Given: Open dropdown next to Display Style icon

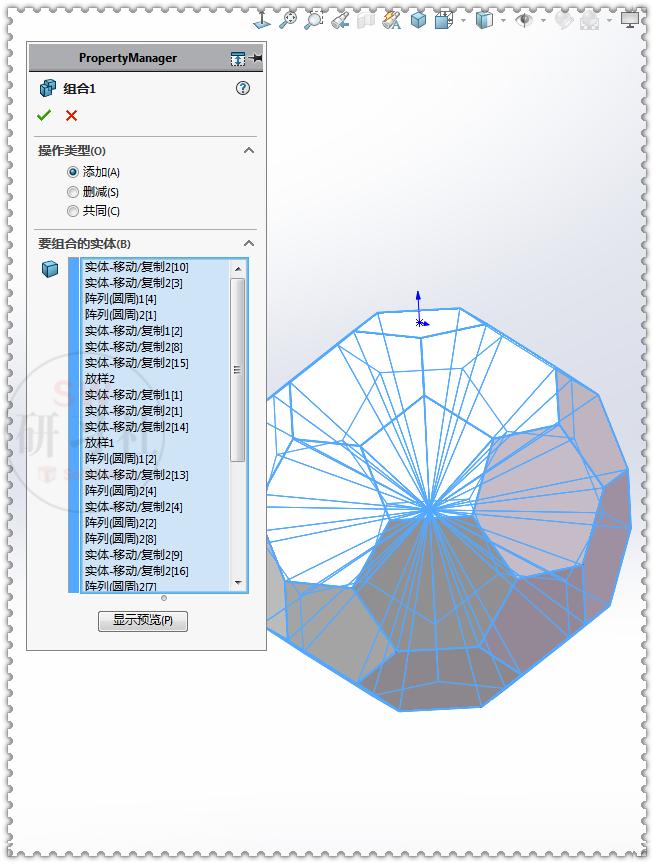Looking at the screenshot, I should point(463,21).
